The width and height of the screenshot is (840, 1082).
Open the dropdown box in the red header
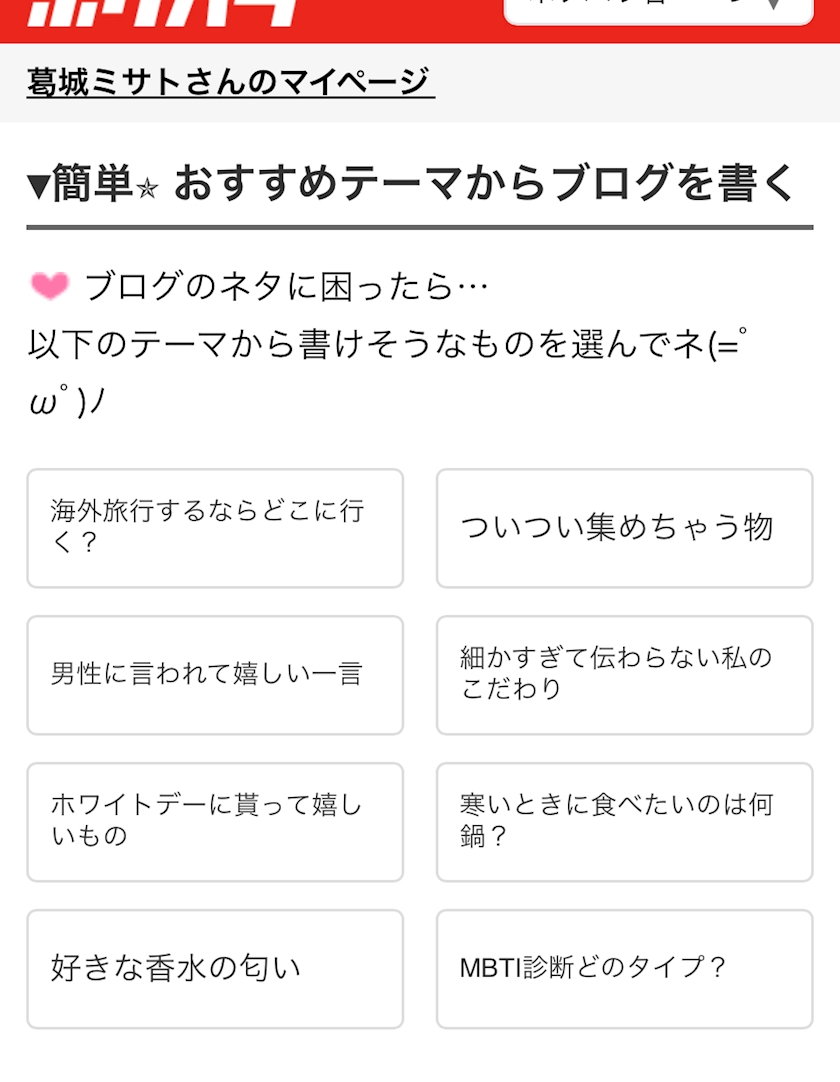[x=658, y=10]
